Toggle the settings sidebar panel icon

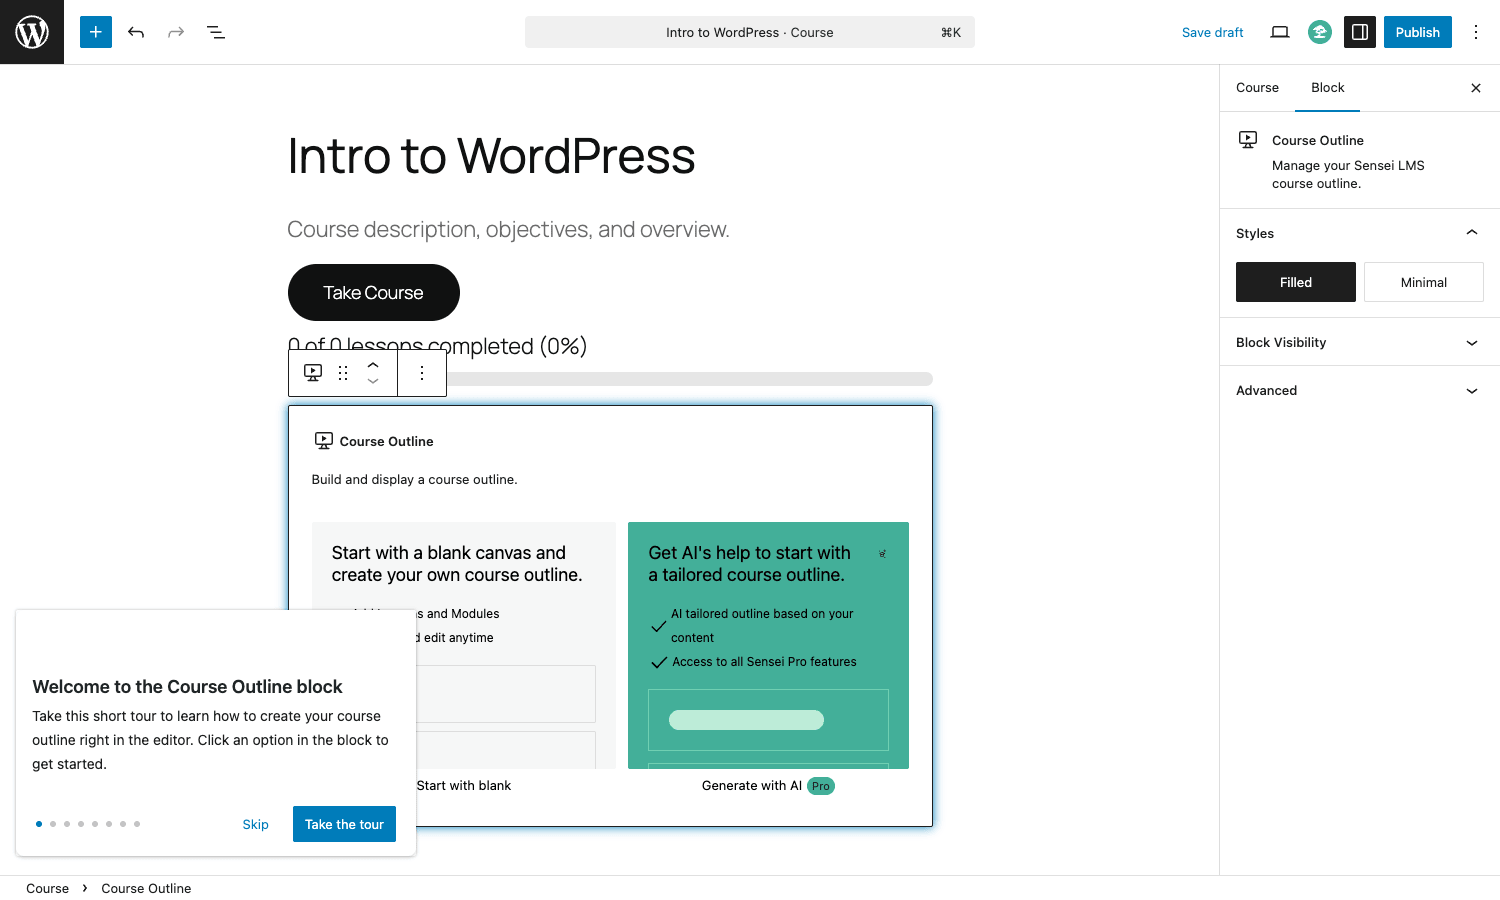coord(1360,32)
